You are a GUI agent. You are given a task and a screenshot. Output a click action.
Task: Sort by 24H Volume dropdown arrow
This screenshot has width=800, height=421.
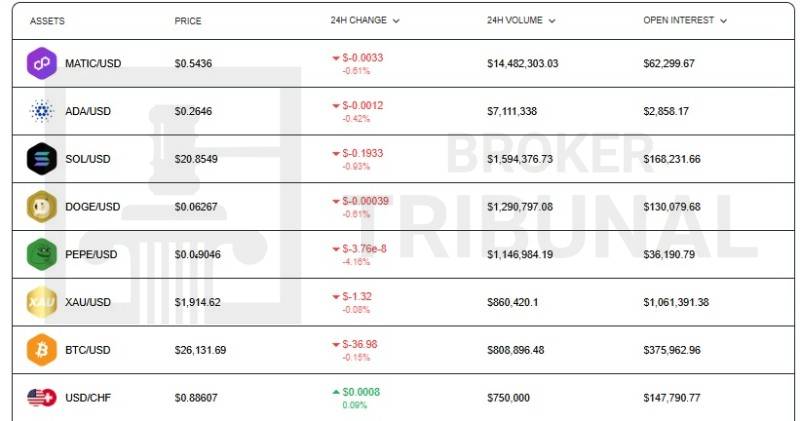[552, 21]
